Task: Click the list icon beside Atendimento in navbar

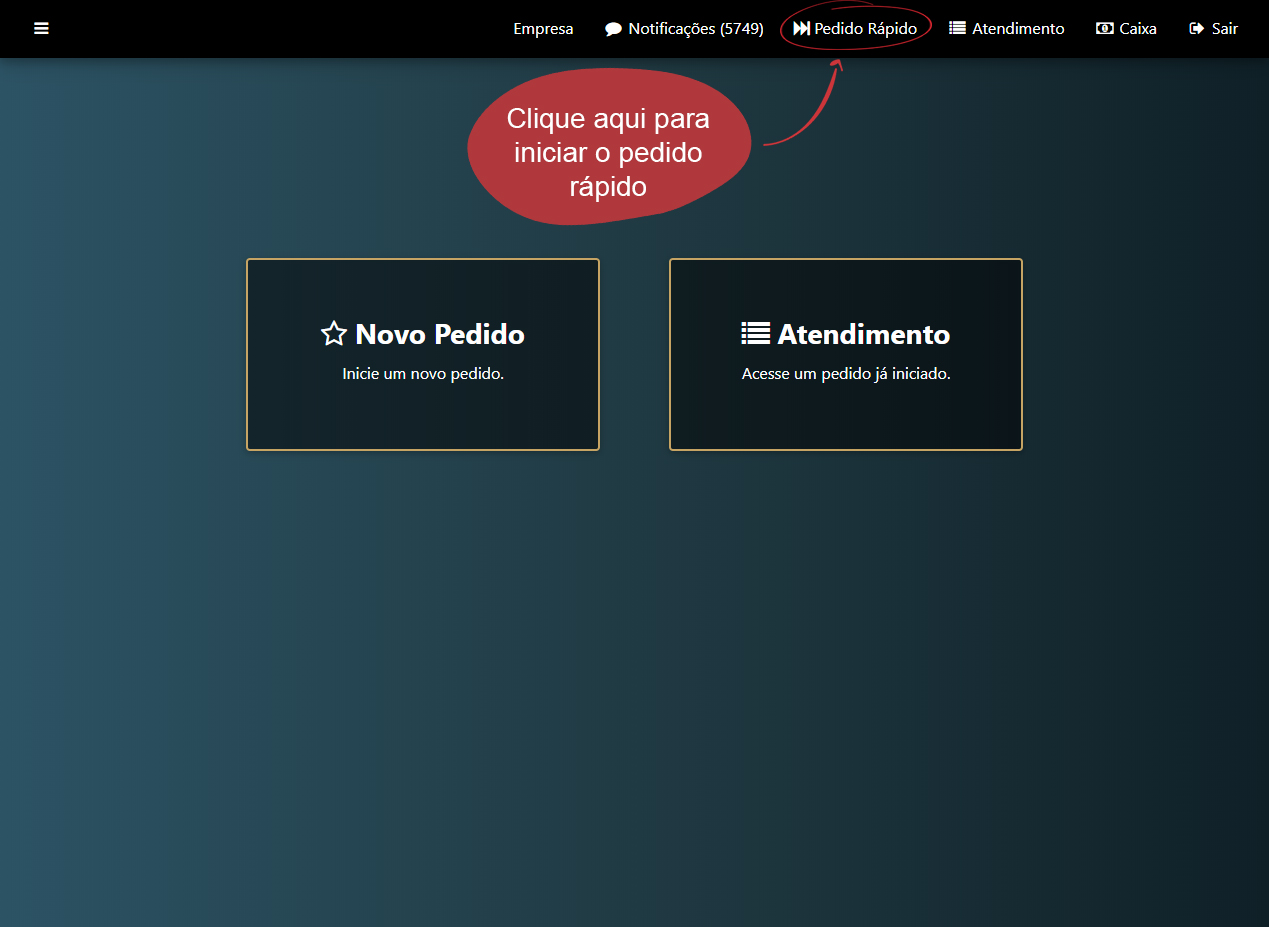Action: click(957, 29)
